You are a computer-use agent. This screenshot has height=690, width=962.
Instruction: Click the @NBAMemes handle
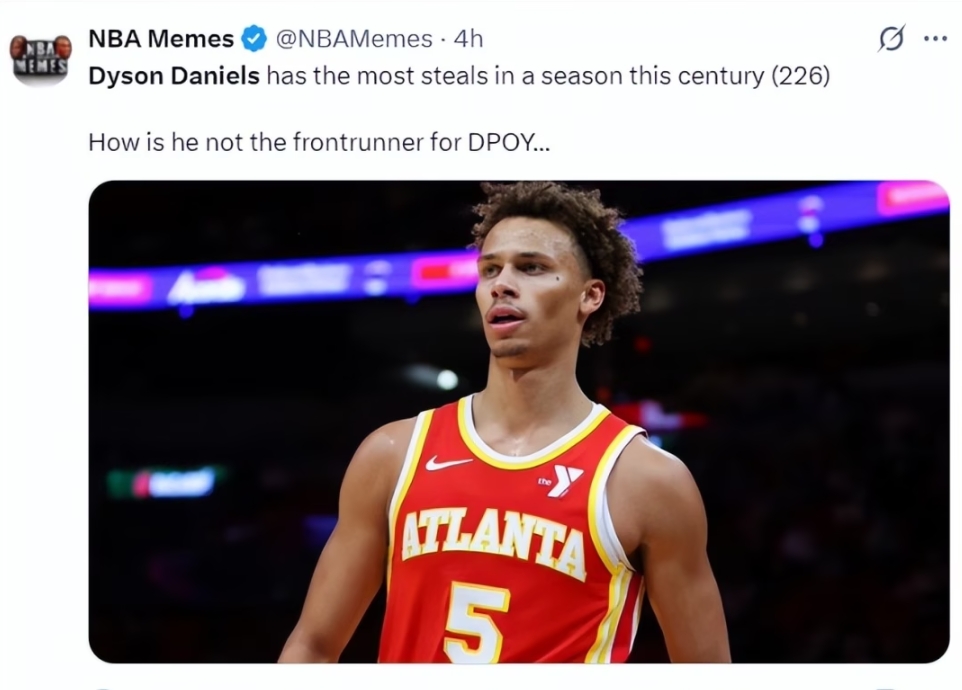coord(354,39)
